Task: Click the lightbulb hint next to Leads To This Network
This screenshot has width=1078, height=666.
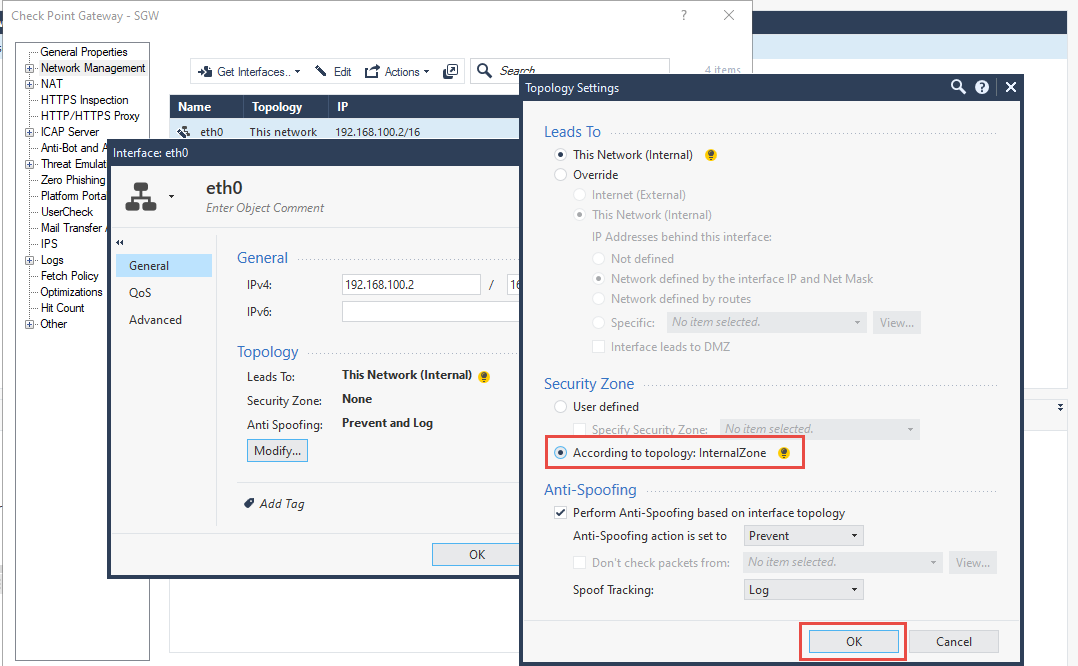Action: [711, 155]
